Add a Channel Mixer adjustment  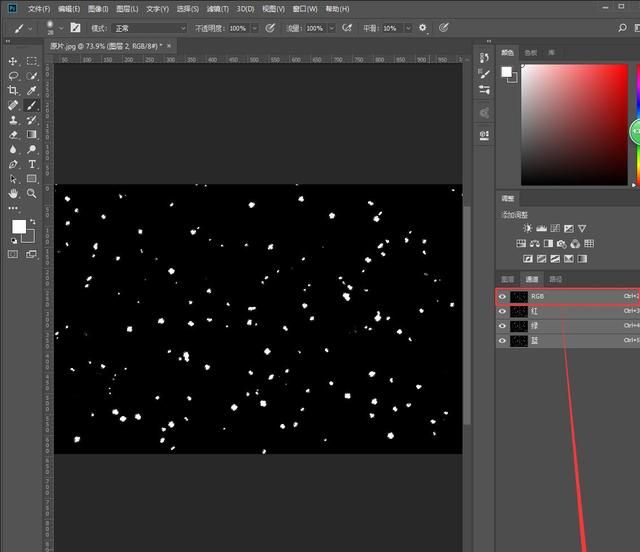point(575,244)
